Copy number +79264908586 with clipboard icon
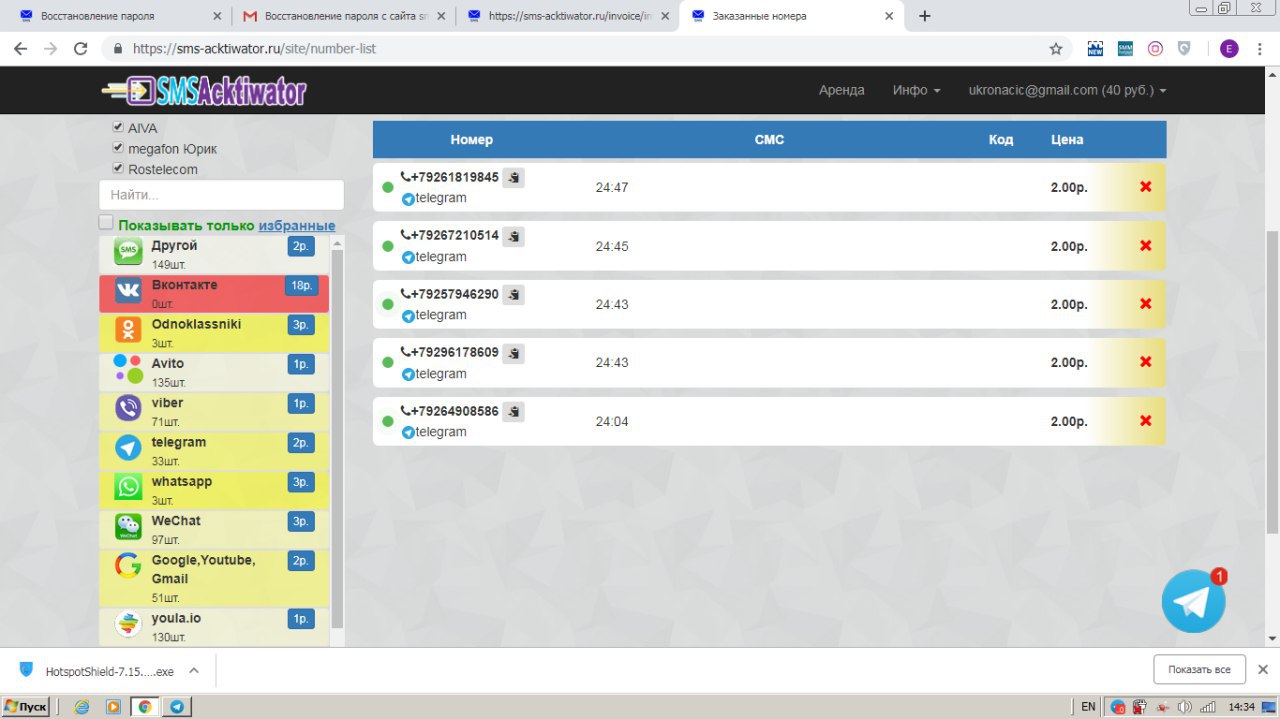This screenshot has height=719, width=1280. 513,411
